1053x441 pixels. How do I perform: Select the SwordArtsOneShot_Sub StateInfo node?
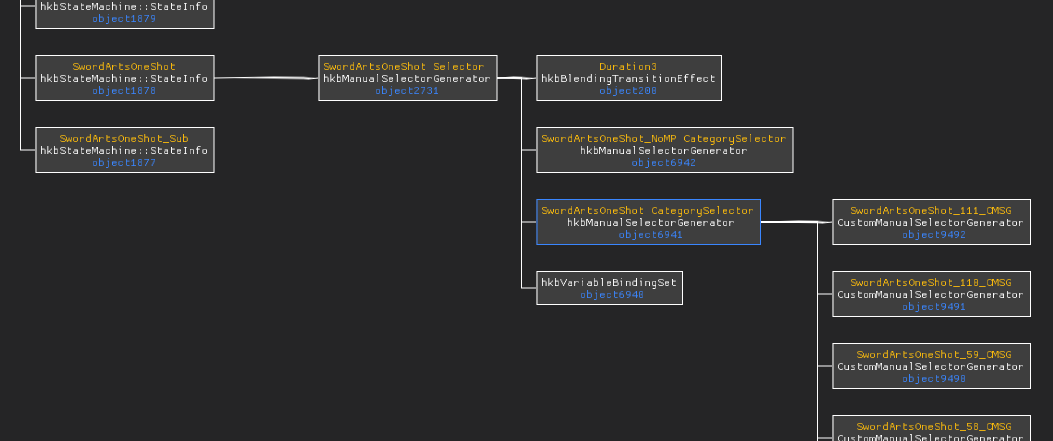click(124, 150)
